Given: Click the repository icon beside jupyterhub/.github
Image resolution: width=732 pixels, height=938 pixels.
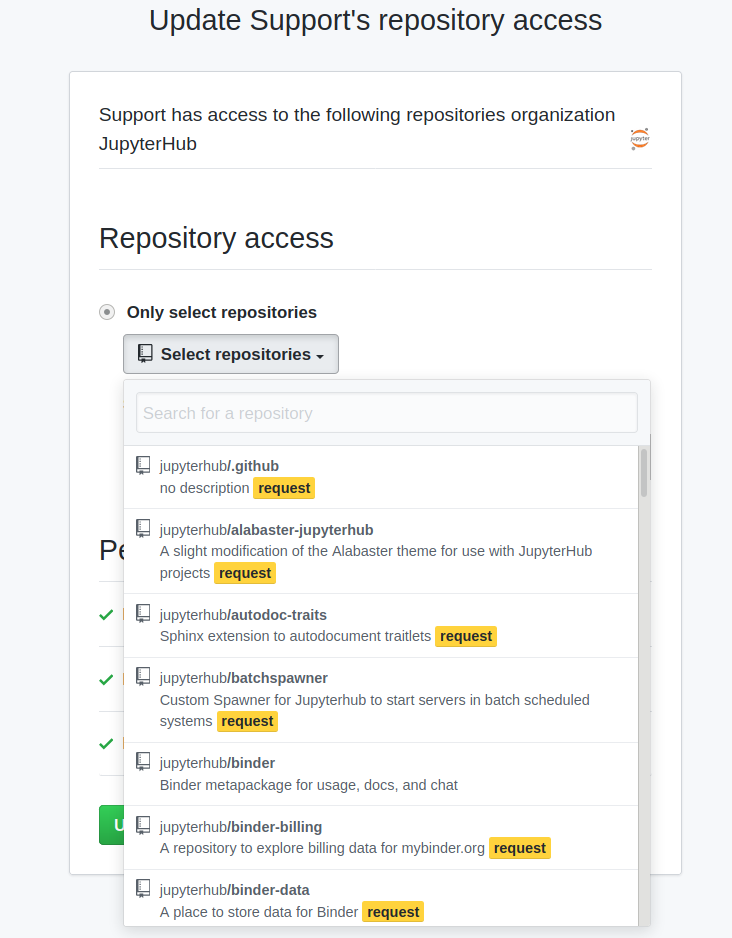Looking at the screenshot, I should pyautogui.click(x=142, y=463).
